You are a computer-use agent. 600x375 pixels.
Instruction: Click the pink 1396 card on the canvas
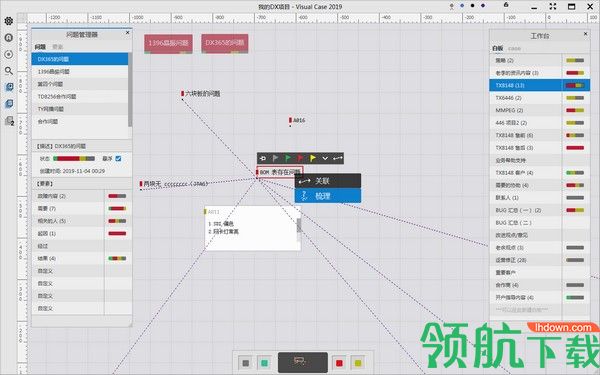[168, 43]
